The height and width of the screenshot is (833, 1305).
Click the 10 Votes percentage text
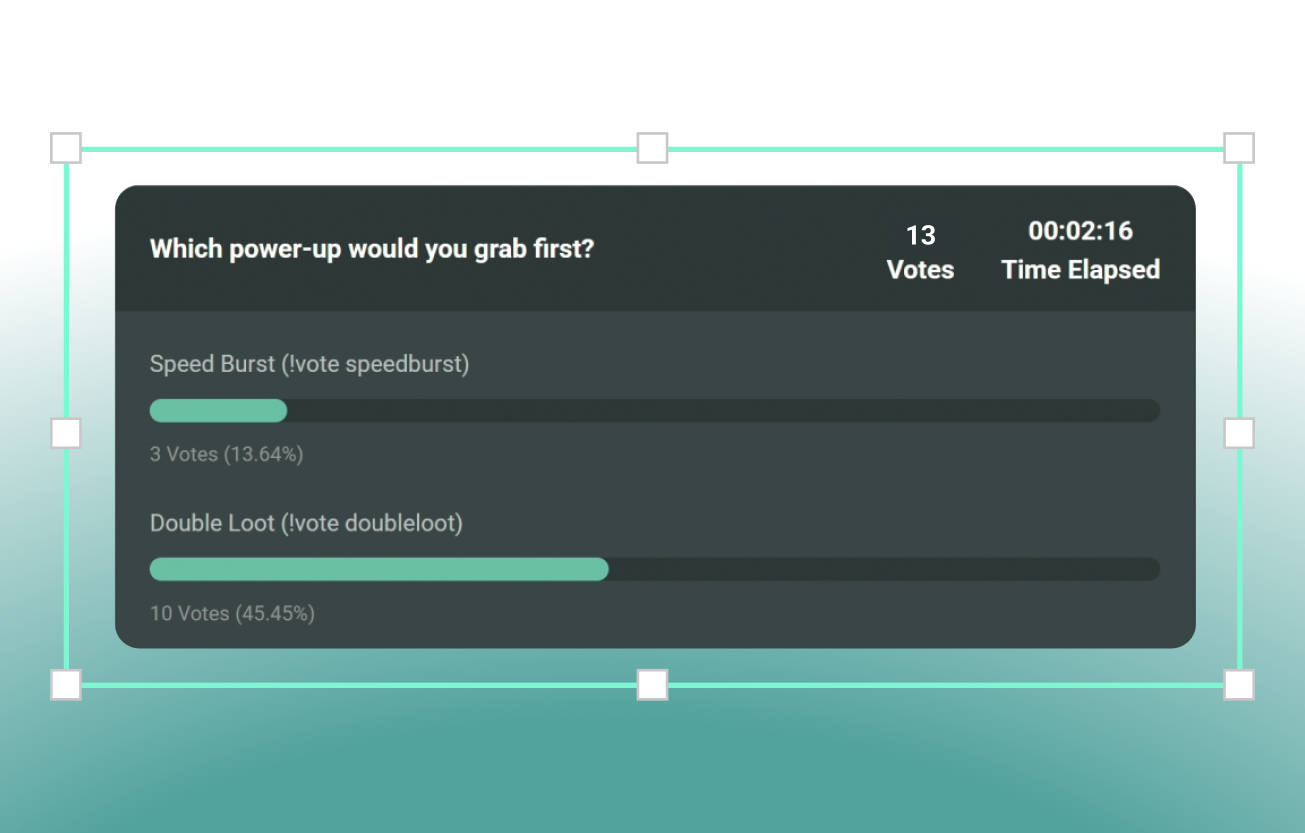coord(232,613)
